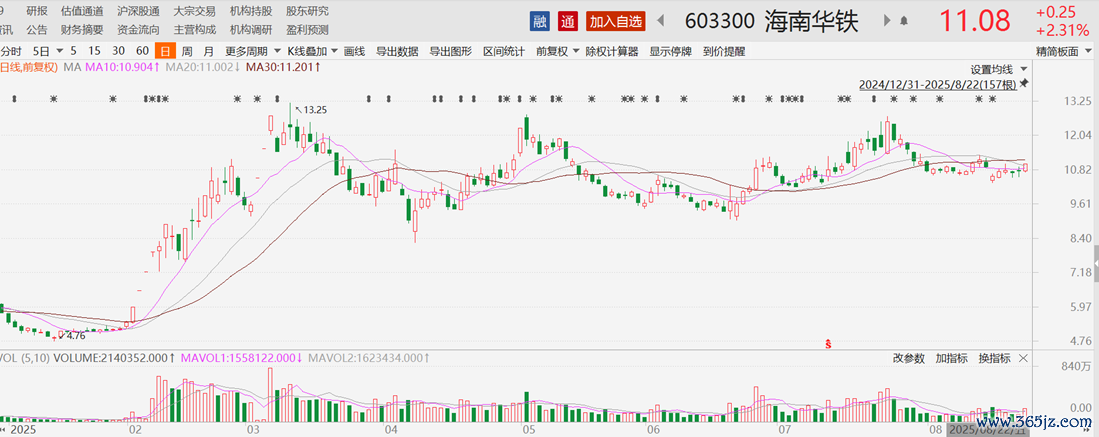Open the 前复权 adjustment dropdown
1099x437 pixels.
(x=555, y=50)
